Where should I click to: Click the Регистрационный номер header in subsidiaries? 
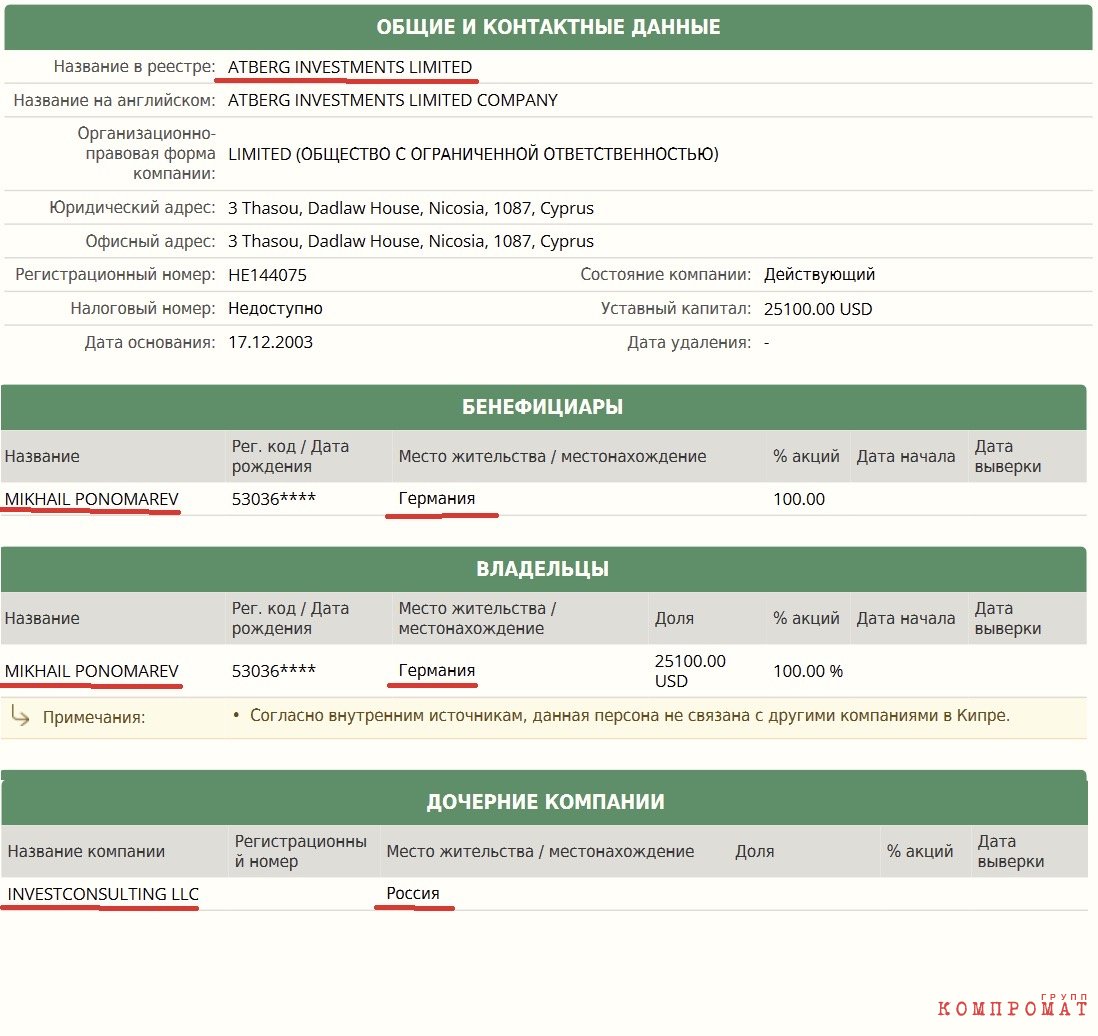(300, 851)
